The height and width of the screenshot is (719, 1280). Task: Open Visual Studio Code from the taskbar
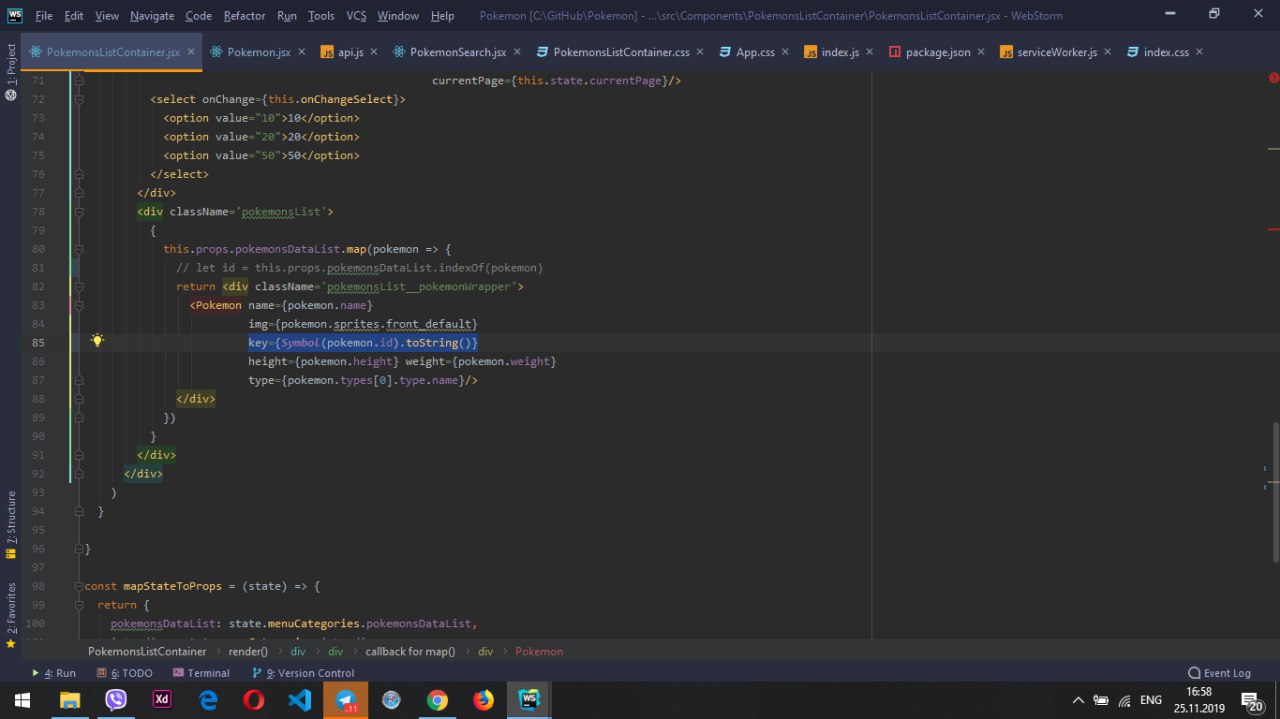[x=300, y=700]
